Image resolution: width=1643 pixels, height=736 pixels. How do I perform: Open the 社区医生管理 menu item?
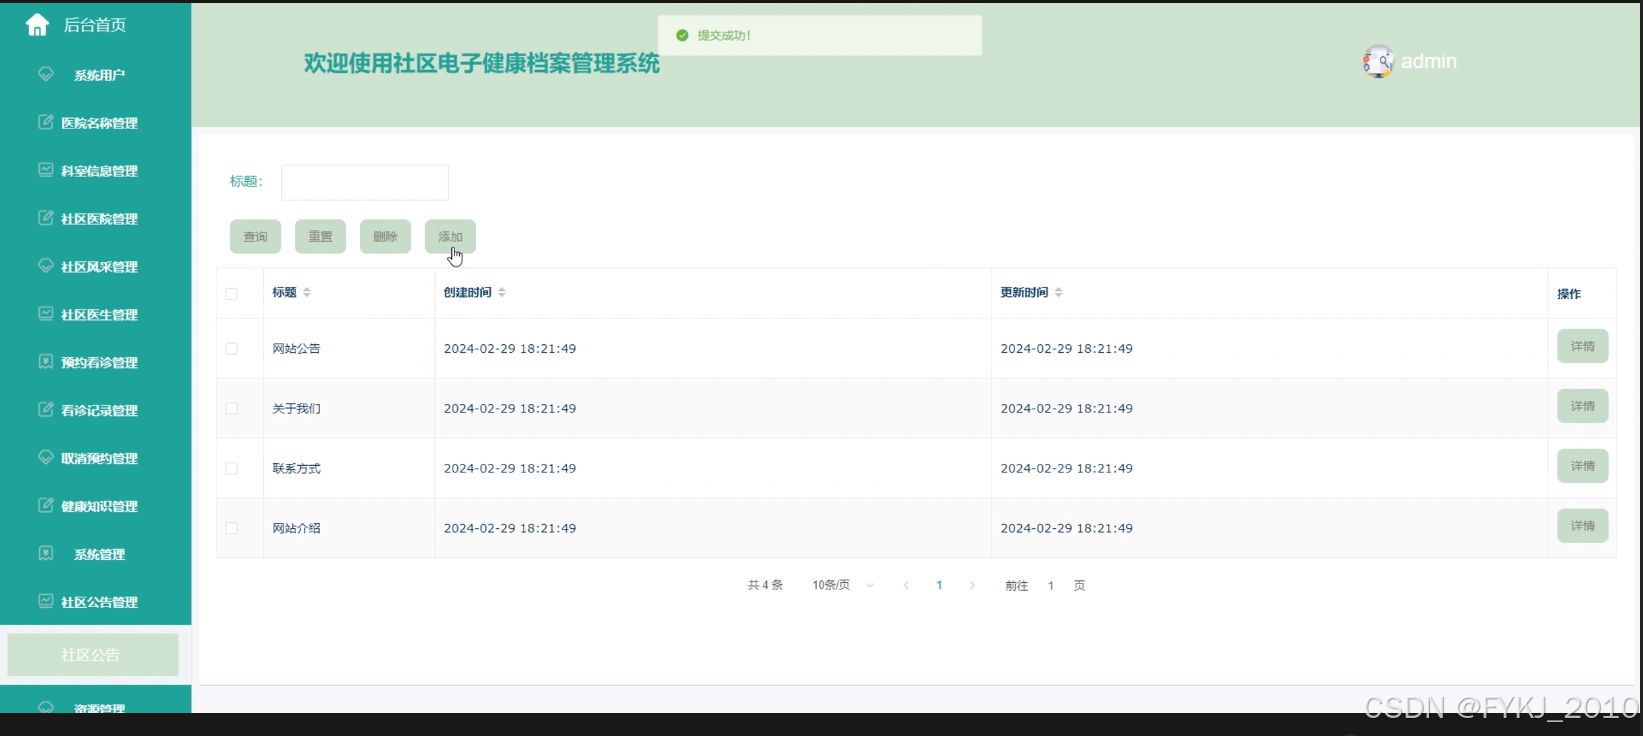point(96,315)
